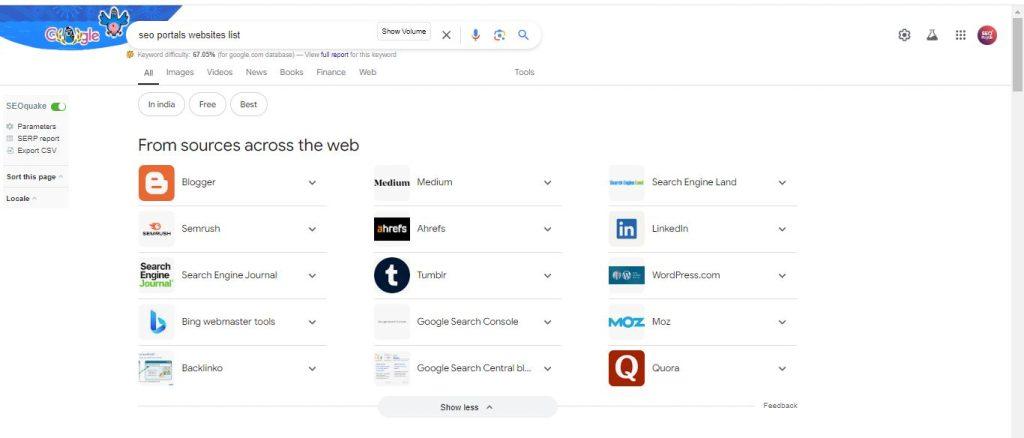The image size is (1024, 438).
Task: Click the Feedback link
Action: tap(780, 406)
